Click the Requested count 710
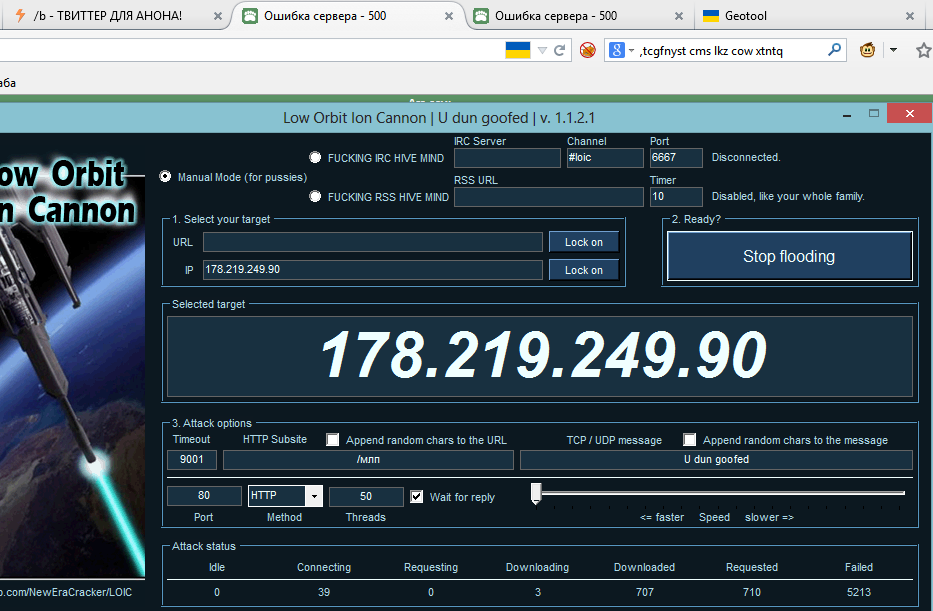933x611 pixels. click(x=752, y=592)
